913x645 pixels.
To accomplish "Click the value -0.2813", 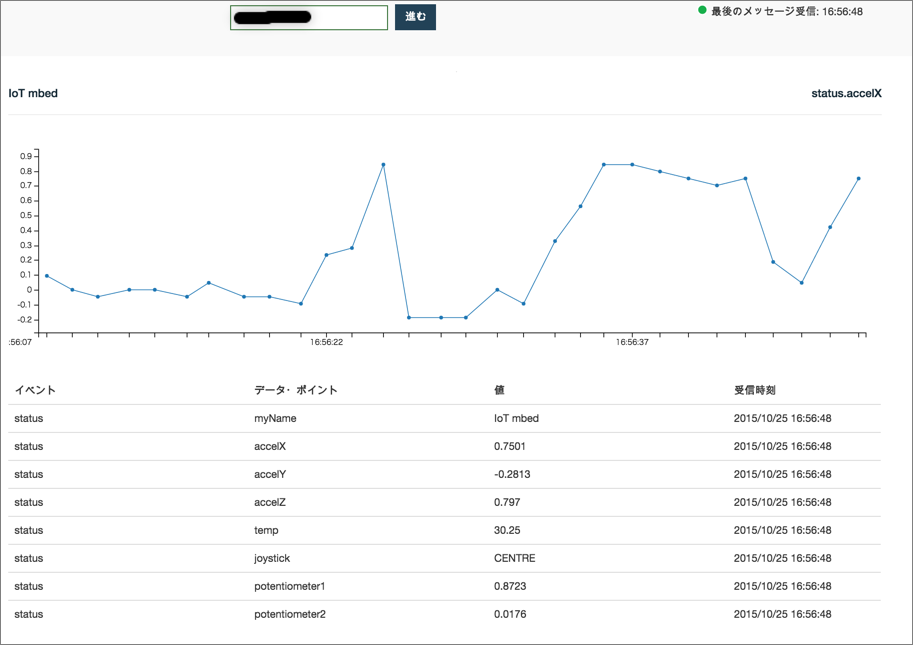I will coord(512,474).
